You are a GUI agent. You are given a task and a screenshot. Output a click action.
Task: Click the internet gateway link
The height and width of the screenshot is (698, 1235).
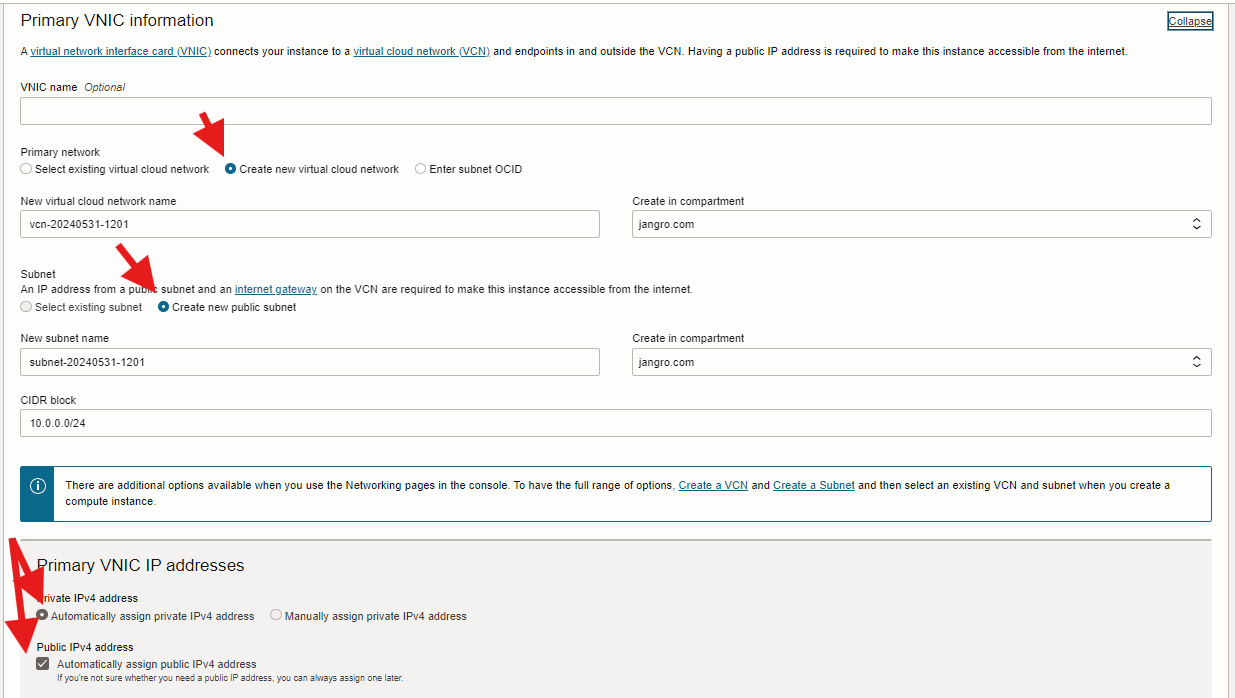coord(275,289)
